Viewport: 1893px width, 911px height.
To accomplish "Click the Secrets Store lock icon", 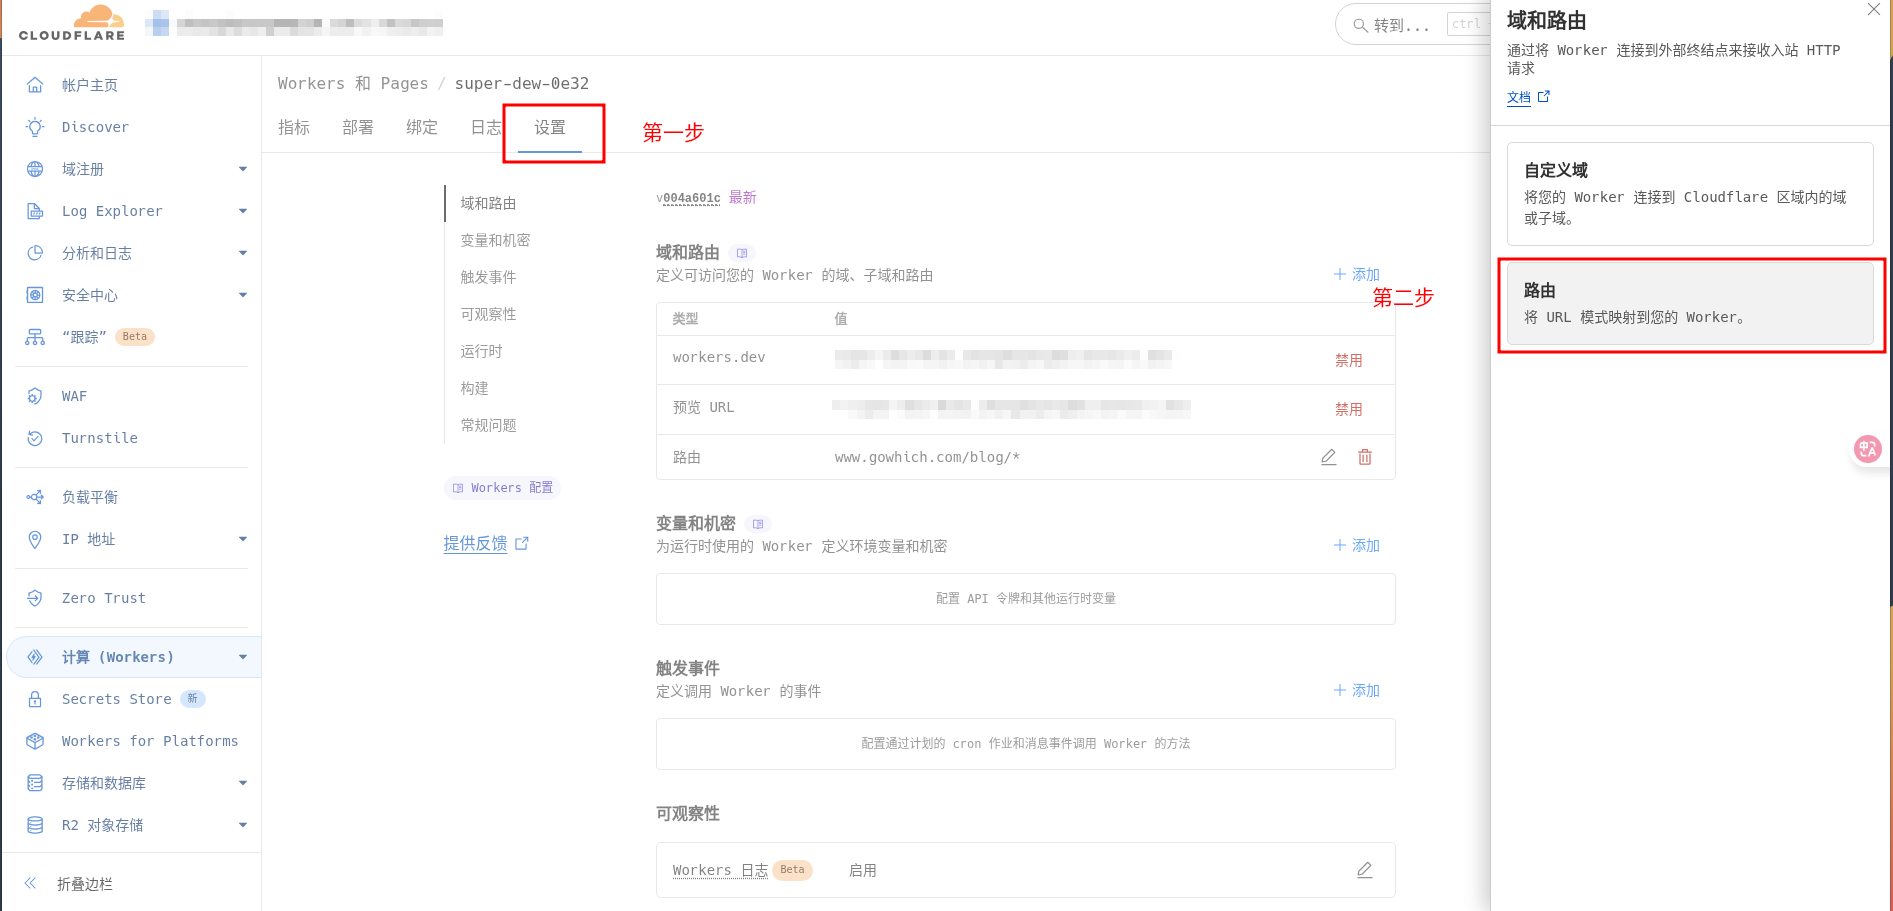I will 35,699.
